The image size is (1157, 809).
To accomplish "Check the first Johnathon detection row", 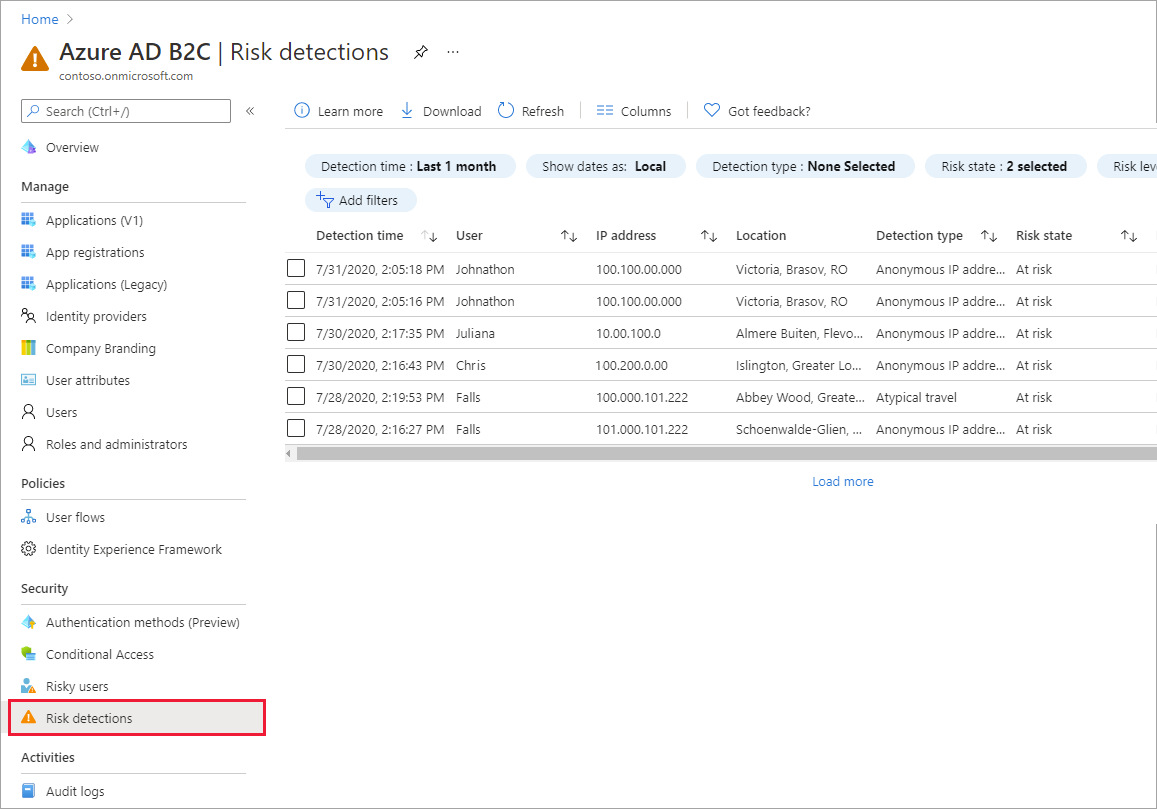I will 295,268.
